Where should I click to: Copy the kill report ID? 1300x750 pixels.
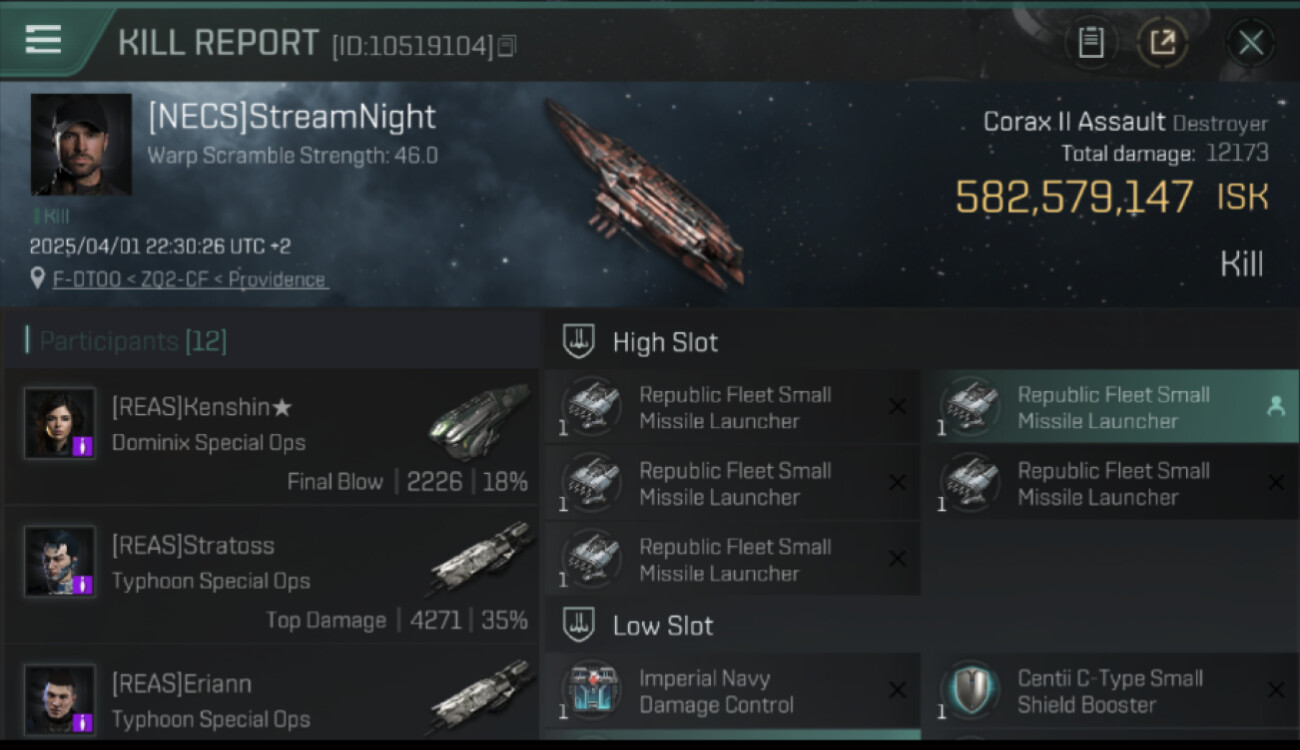(507, 46)
